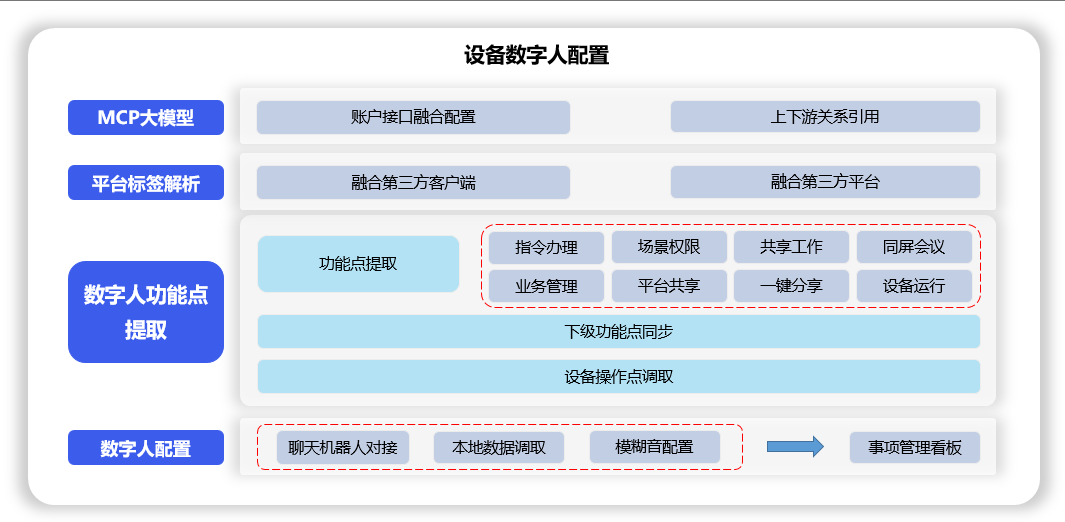1065x522 pixels.
Task: Click 共享工作 item
Action: pos(791,247)
